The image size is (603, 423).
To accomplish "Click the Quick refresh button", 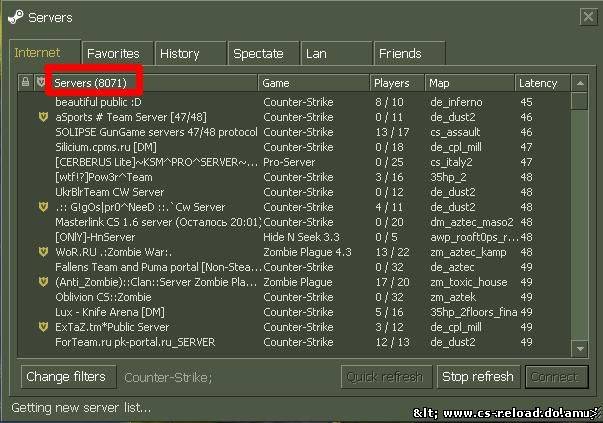I will click(x=386, y=376).
